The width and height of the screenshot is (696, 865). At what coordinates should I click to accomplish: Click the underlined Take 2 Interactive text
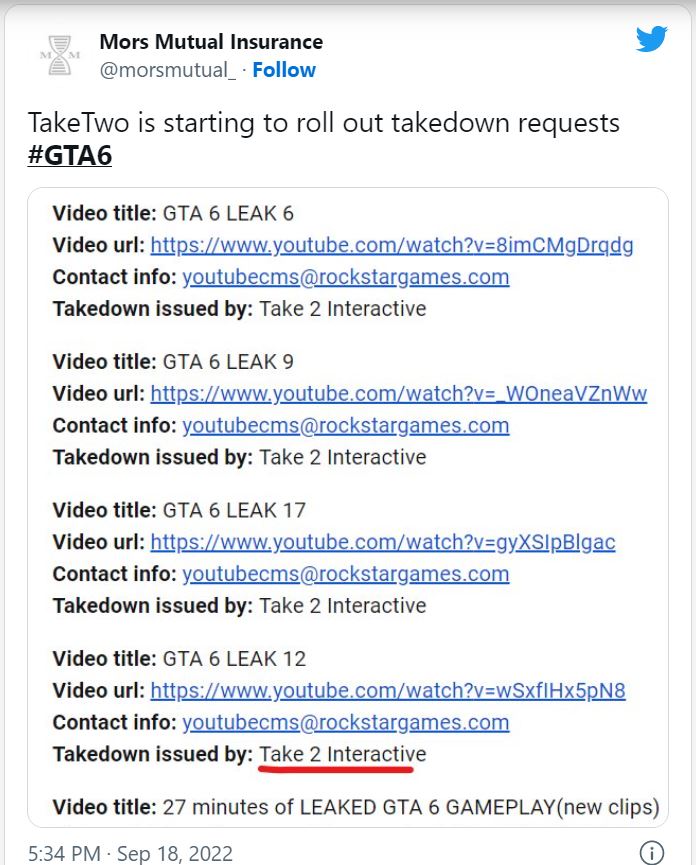[342, 754]
